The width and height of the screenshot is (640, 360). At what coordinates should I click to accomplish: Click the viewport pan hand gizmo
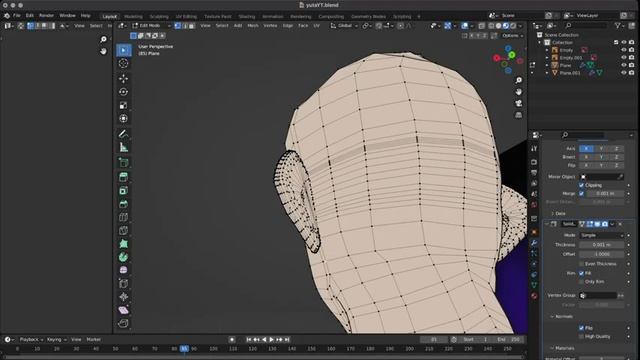click(519, 92)
